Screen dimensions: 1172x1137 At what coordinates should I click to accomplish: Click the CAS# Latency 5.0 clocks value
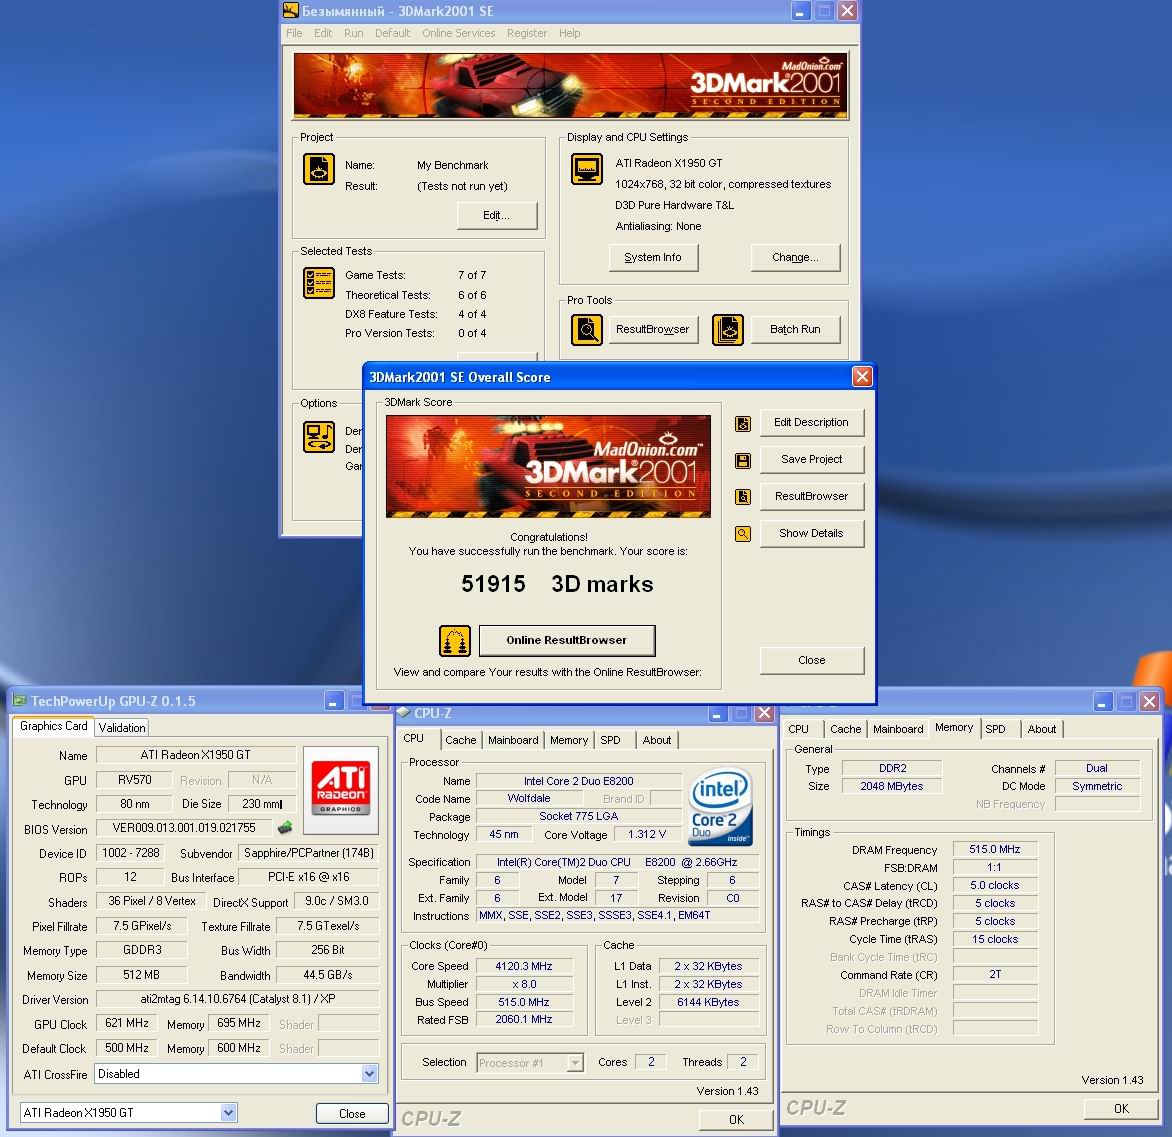point(995,885)
